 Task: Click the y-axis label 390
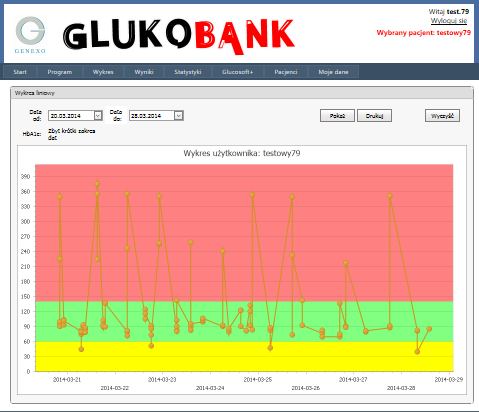pyautogui.click(x=26, y=177)
